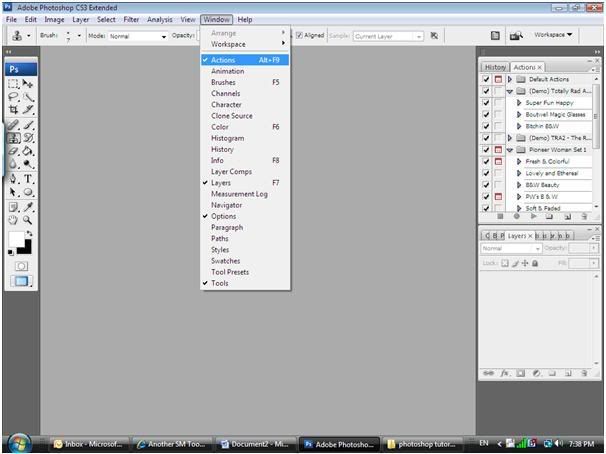Click Histogram in the Window menu
Screen dimensions: 606x454
click(227, 138)
